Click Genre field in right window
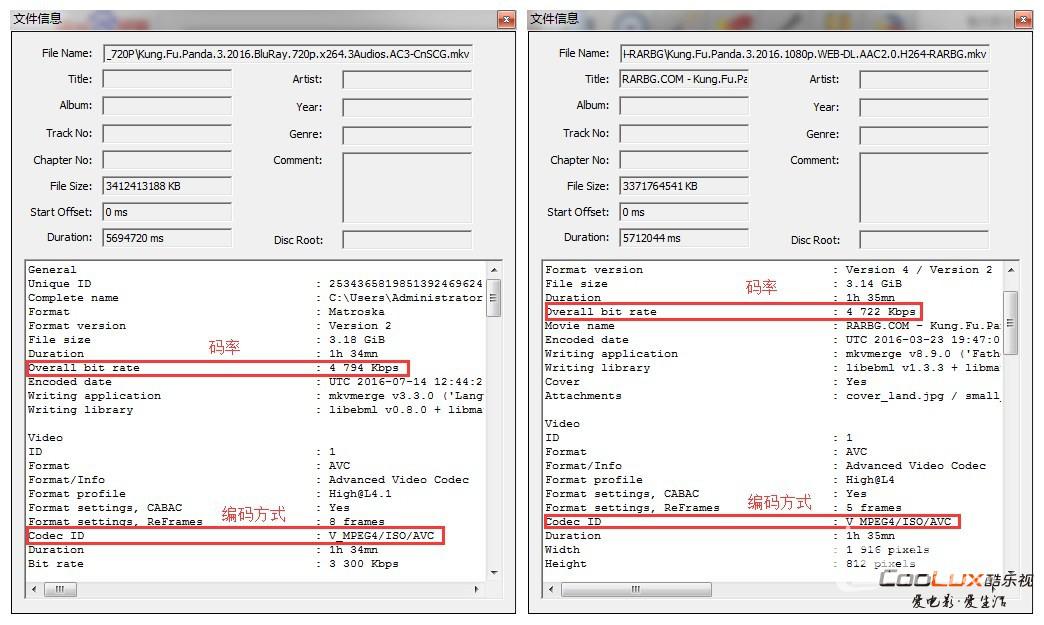This screenshot has height=625, width=1044. click(x=924, y=135)
